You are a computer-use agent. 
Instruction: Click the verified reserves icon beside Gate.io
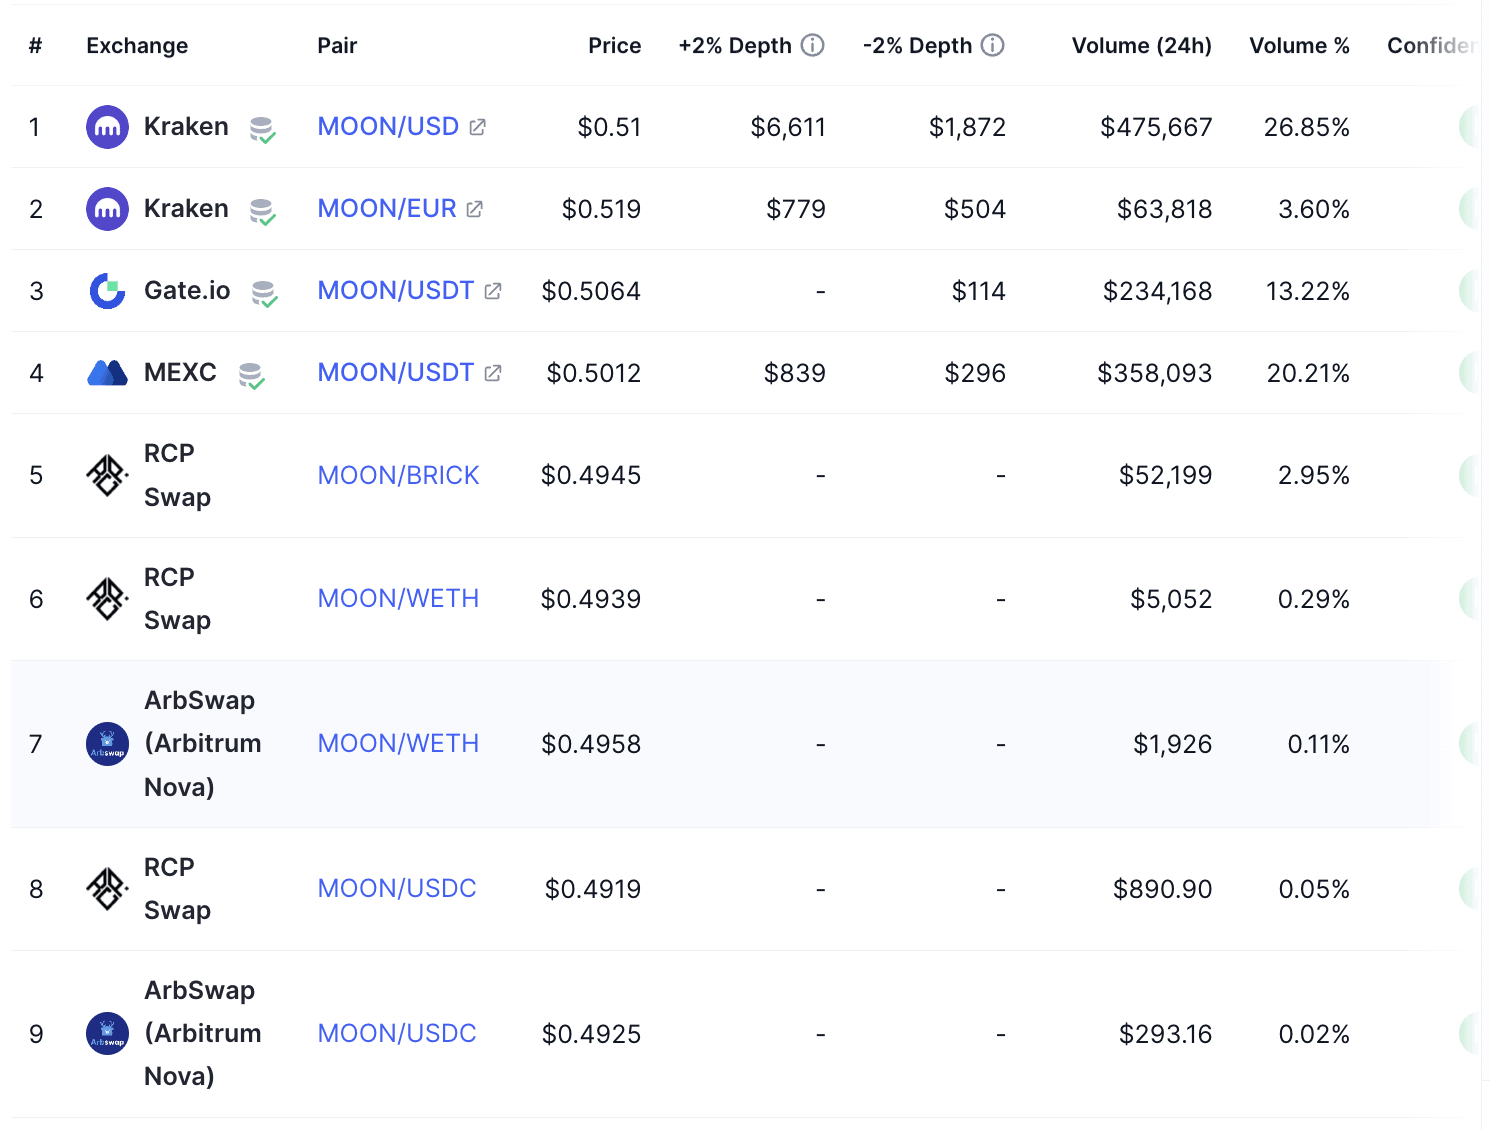click(x=264, y=293)
